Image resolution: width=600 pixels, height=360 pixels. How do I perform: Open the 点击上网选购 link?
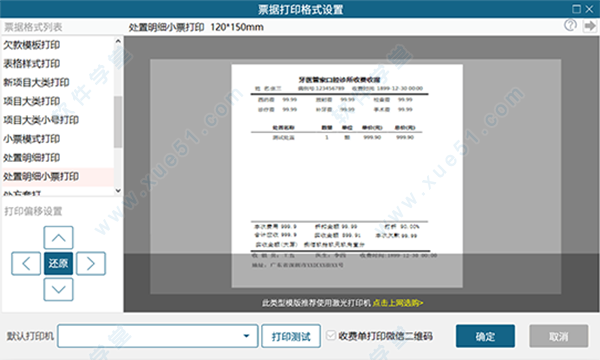(x=398, y=303)
